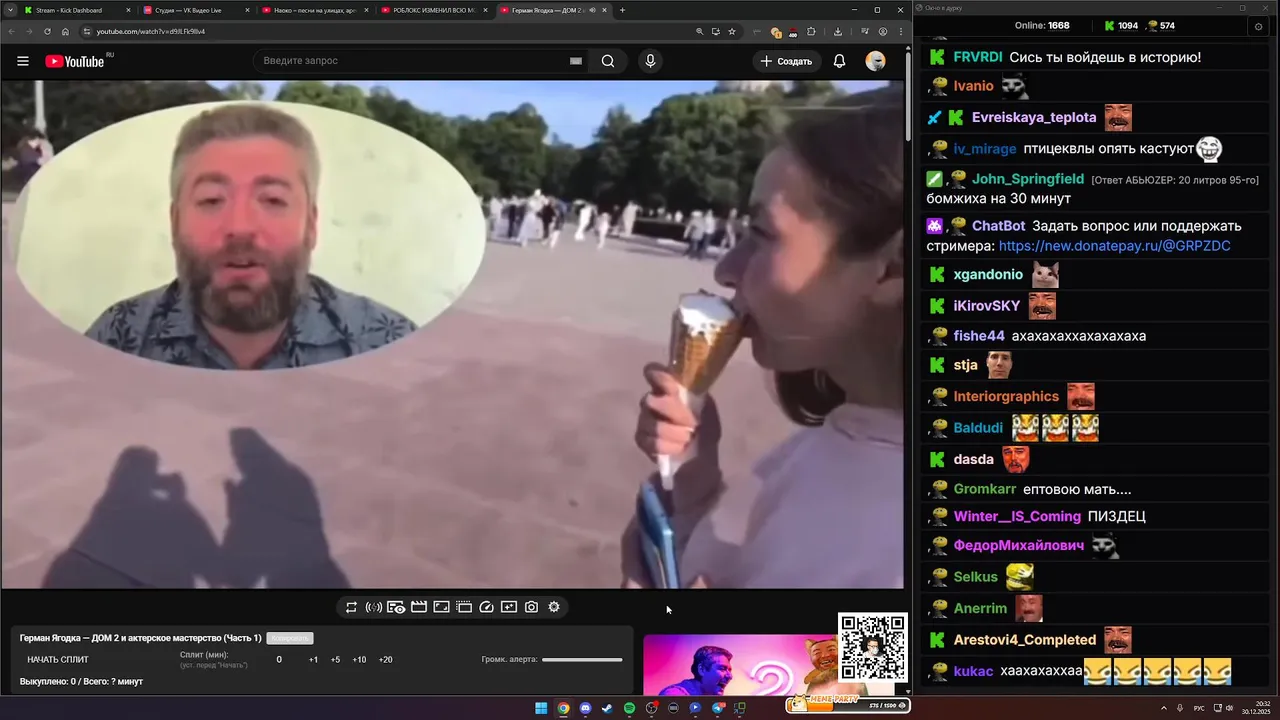Image resolution: width=1280 pixels, height=720 pixels.
Task: Open the browser extensions puzzle icon
Action: tap(811, 31)
